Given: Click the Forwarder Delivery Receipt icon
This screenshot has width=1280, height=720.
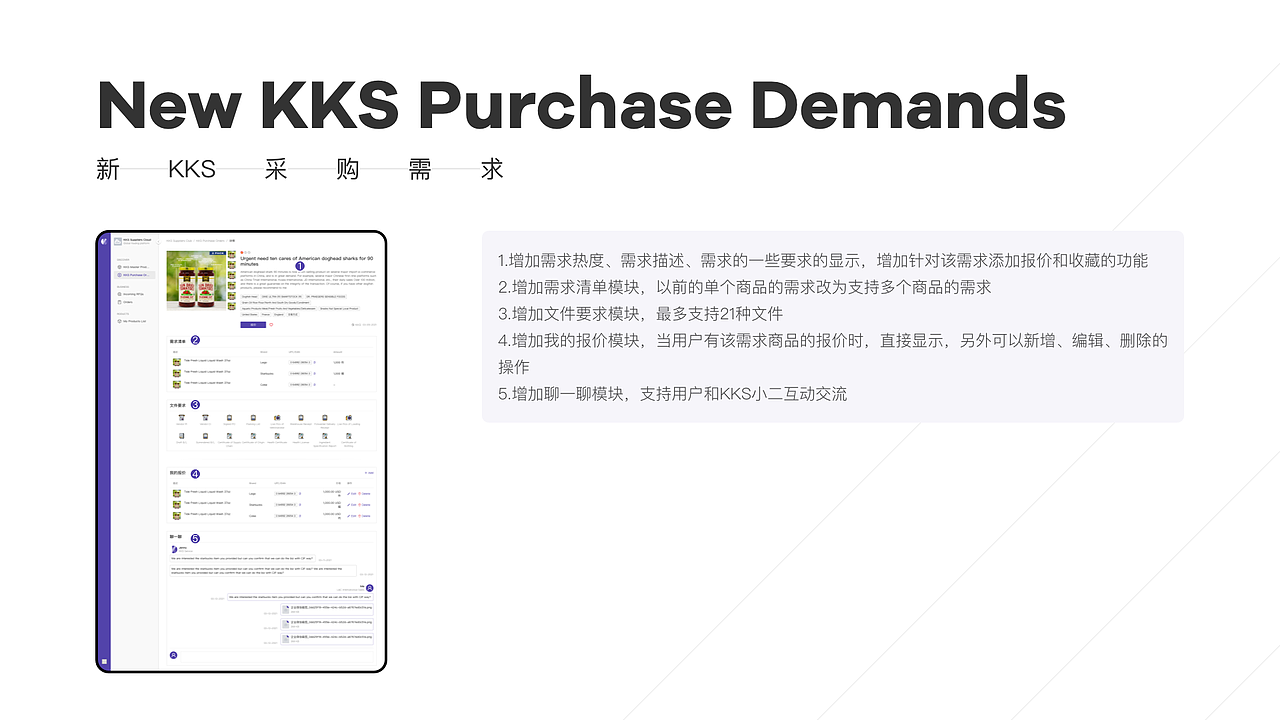Looking at the screenshot, I should click(325, 419).
